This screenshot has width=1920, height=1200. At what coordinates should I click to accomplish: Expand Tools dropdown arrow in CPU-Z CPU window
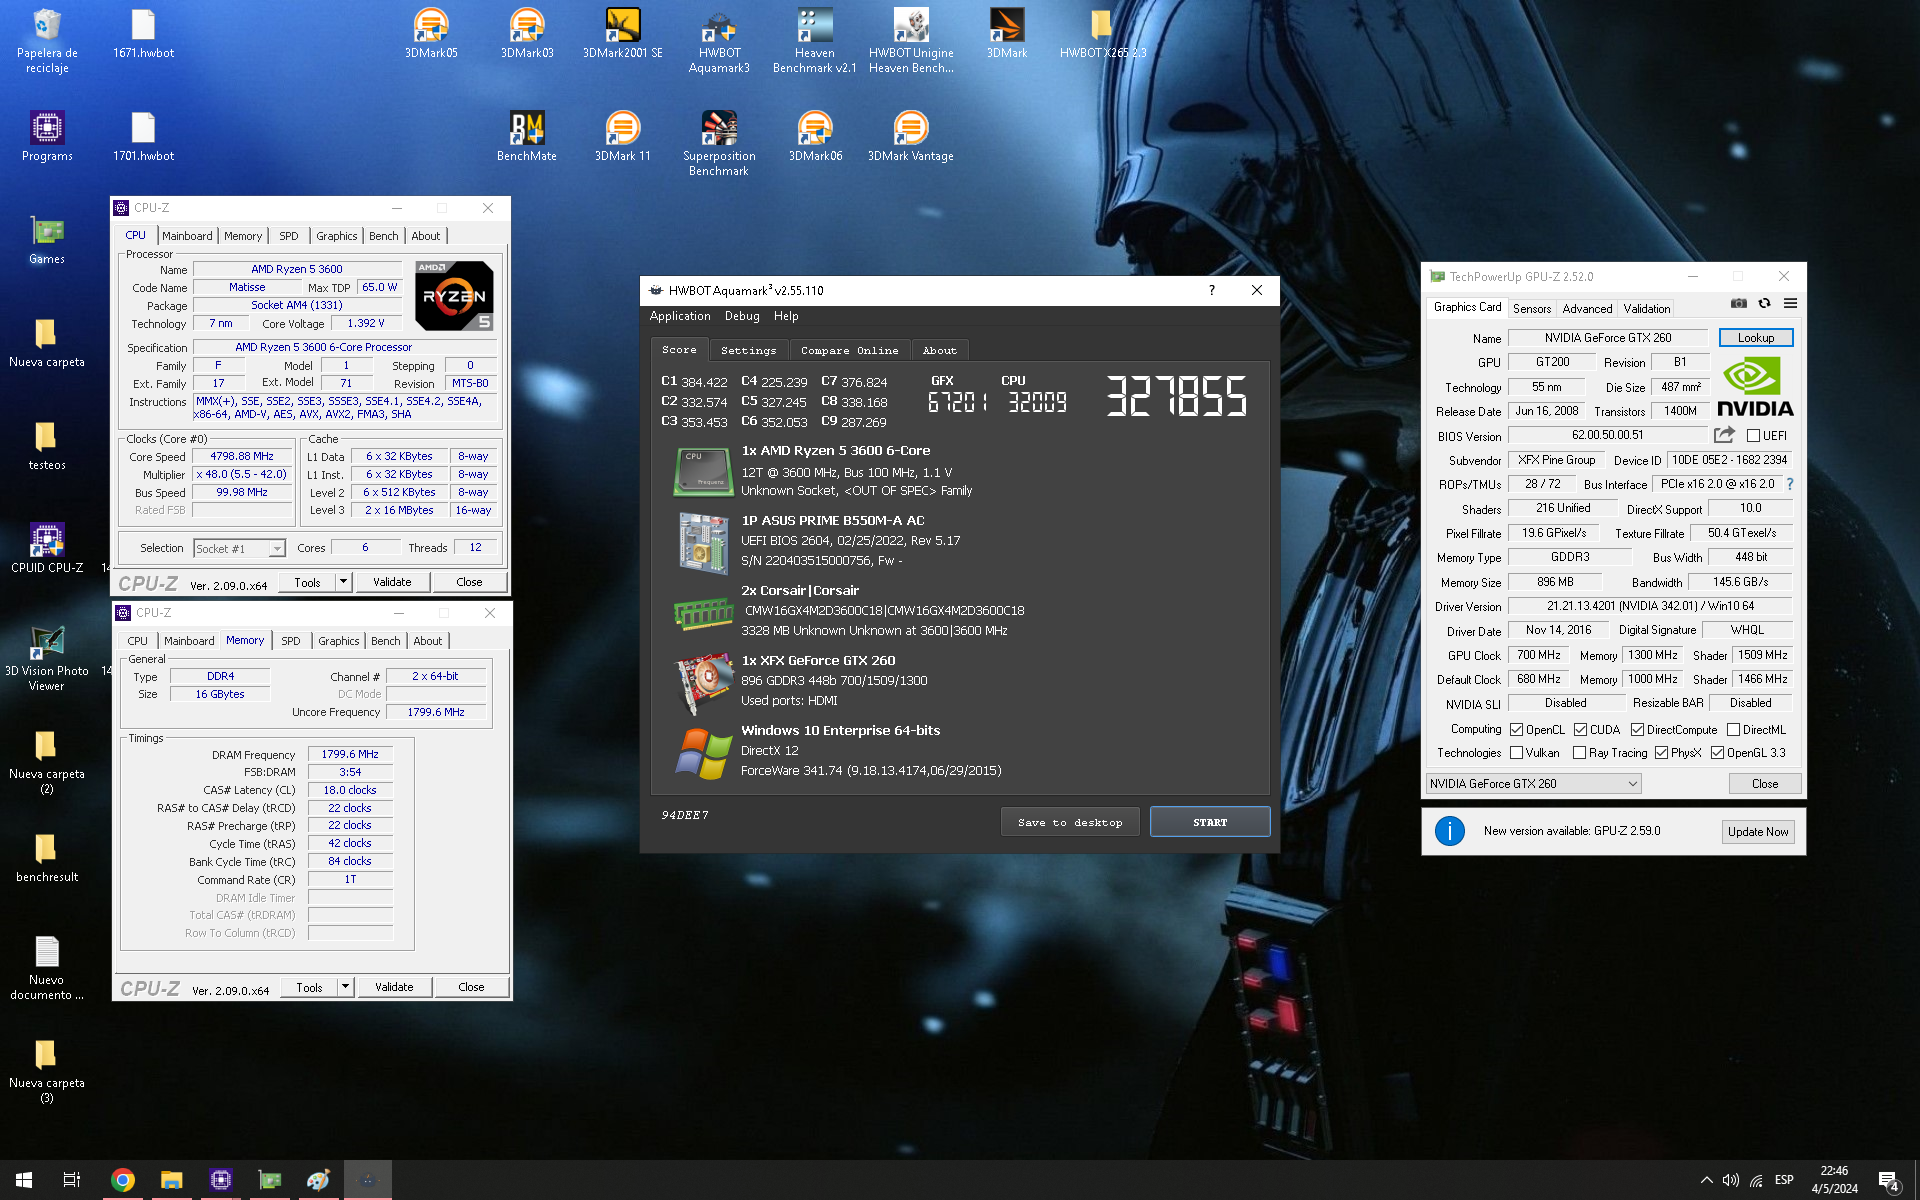(x=343, y=581)
